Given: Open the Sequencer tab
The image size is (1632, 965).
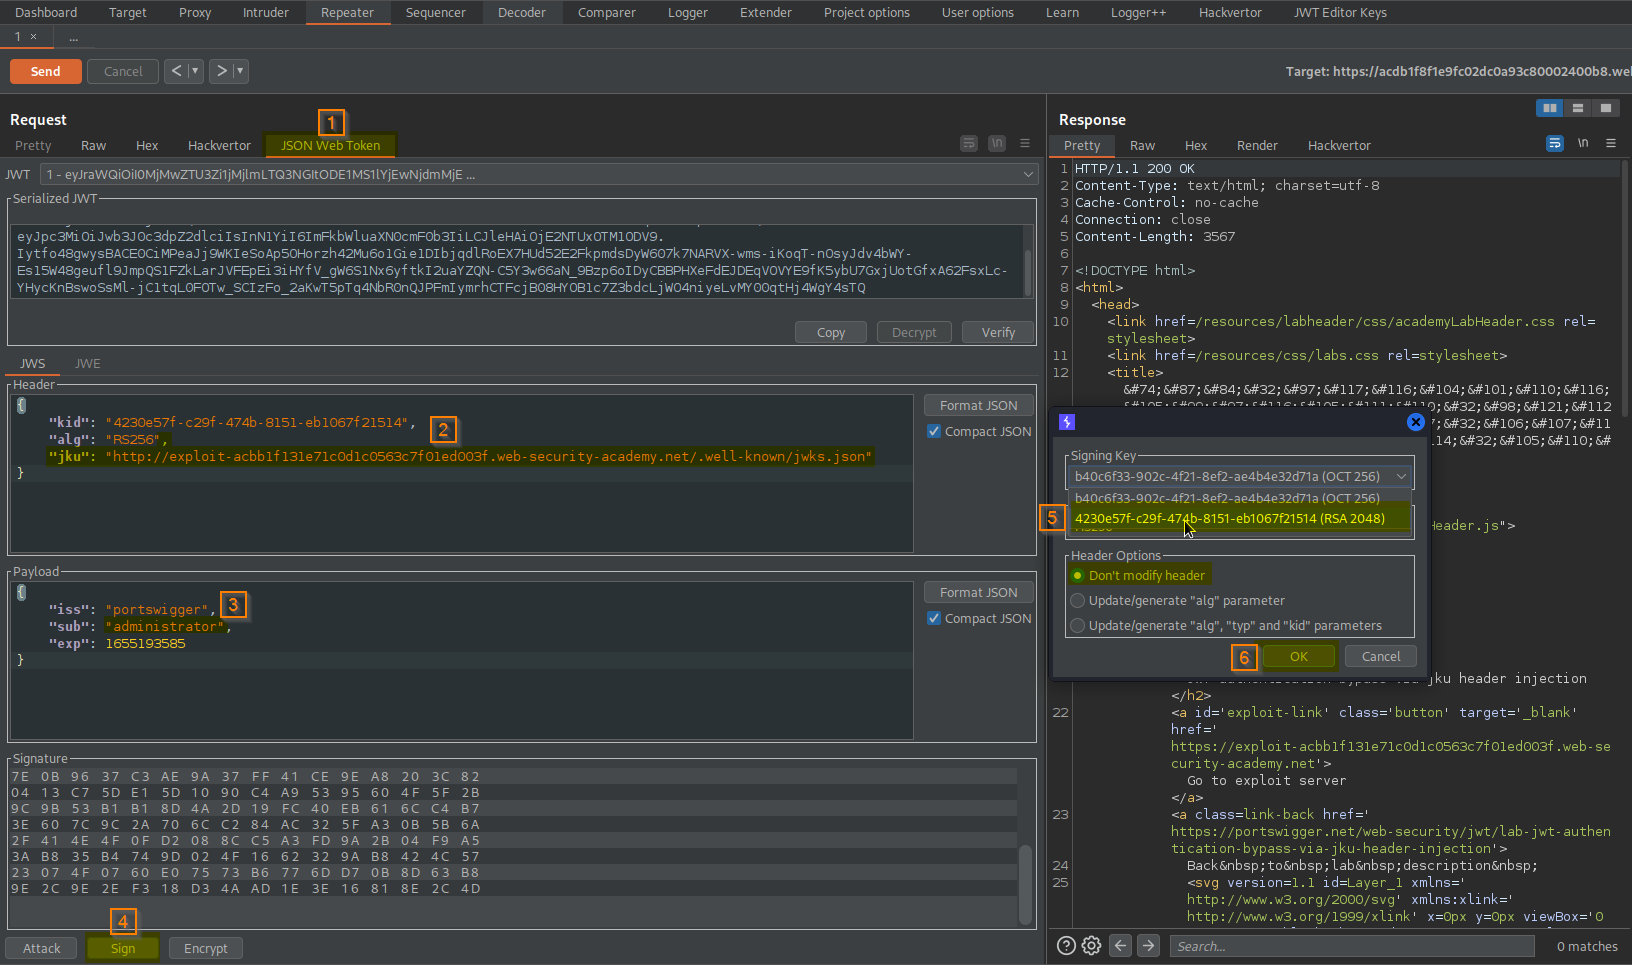Looking at the screenshot, I should (436, 12).
